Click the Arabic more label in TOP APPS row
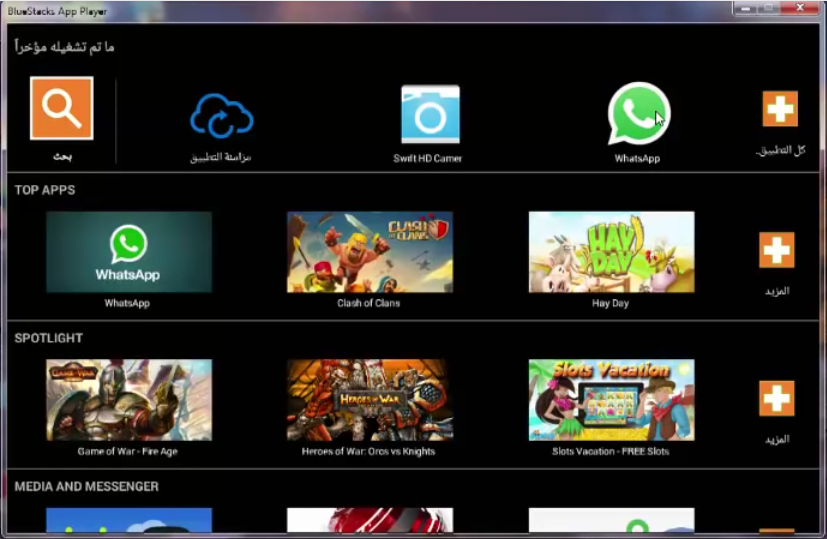Viewport: 827px width, 539px height. point(777,291)
